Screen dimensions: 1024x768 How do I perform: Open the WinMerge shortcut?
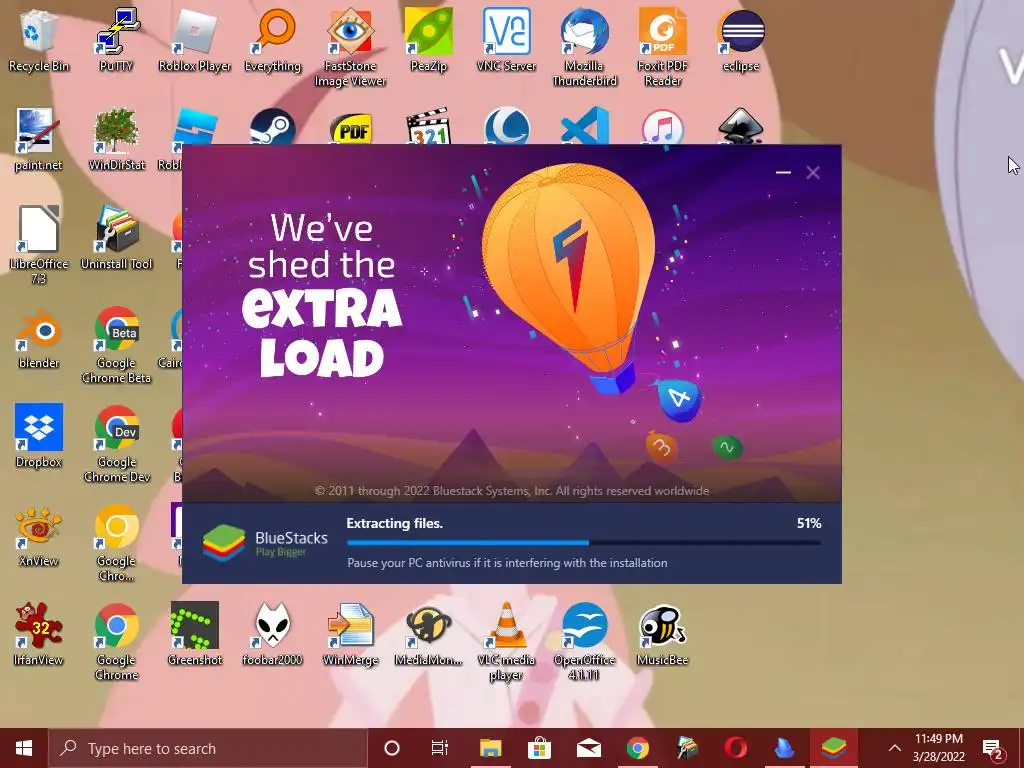(351, 634)
